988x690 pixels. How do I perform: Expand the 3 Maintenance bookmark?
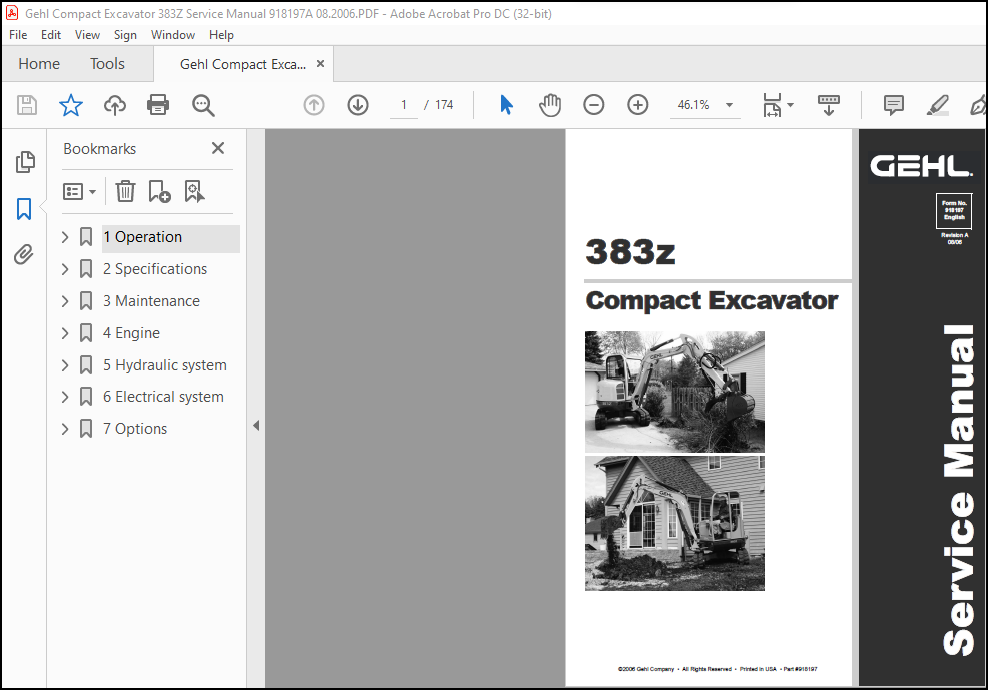[x=65, y=301]
